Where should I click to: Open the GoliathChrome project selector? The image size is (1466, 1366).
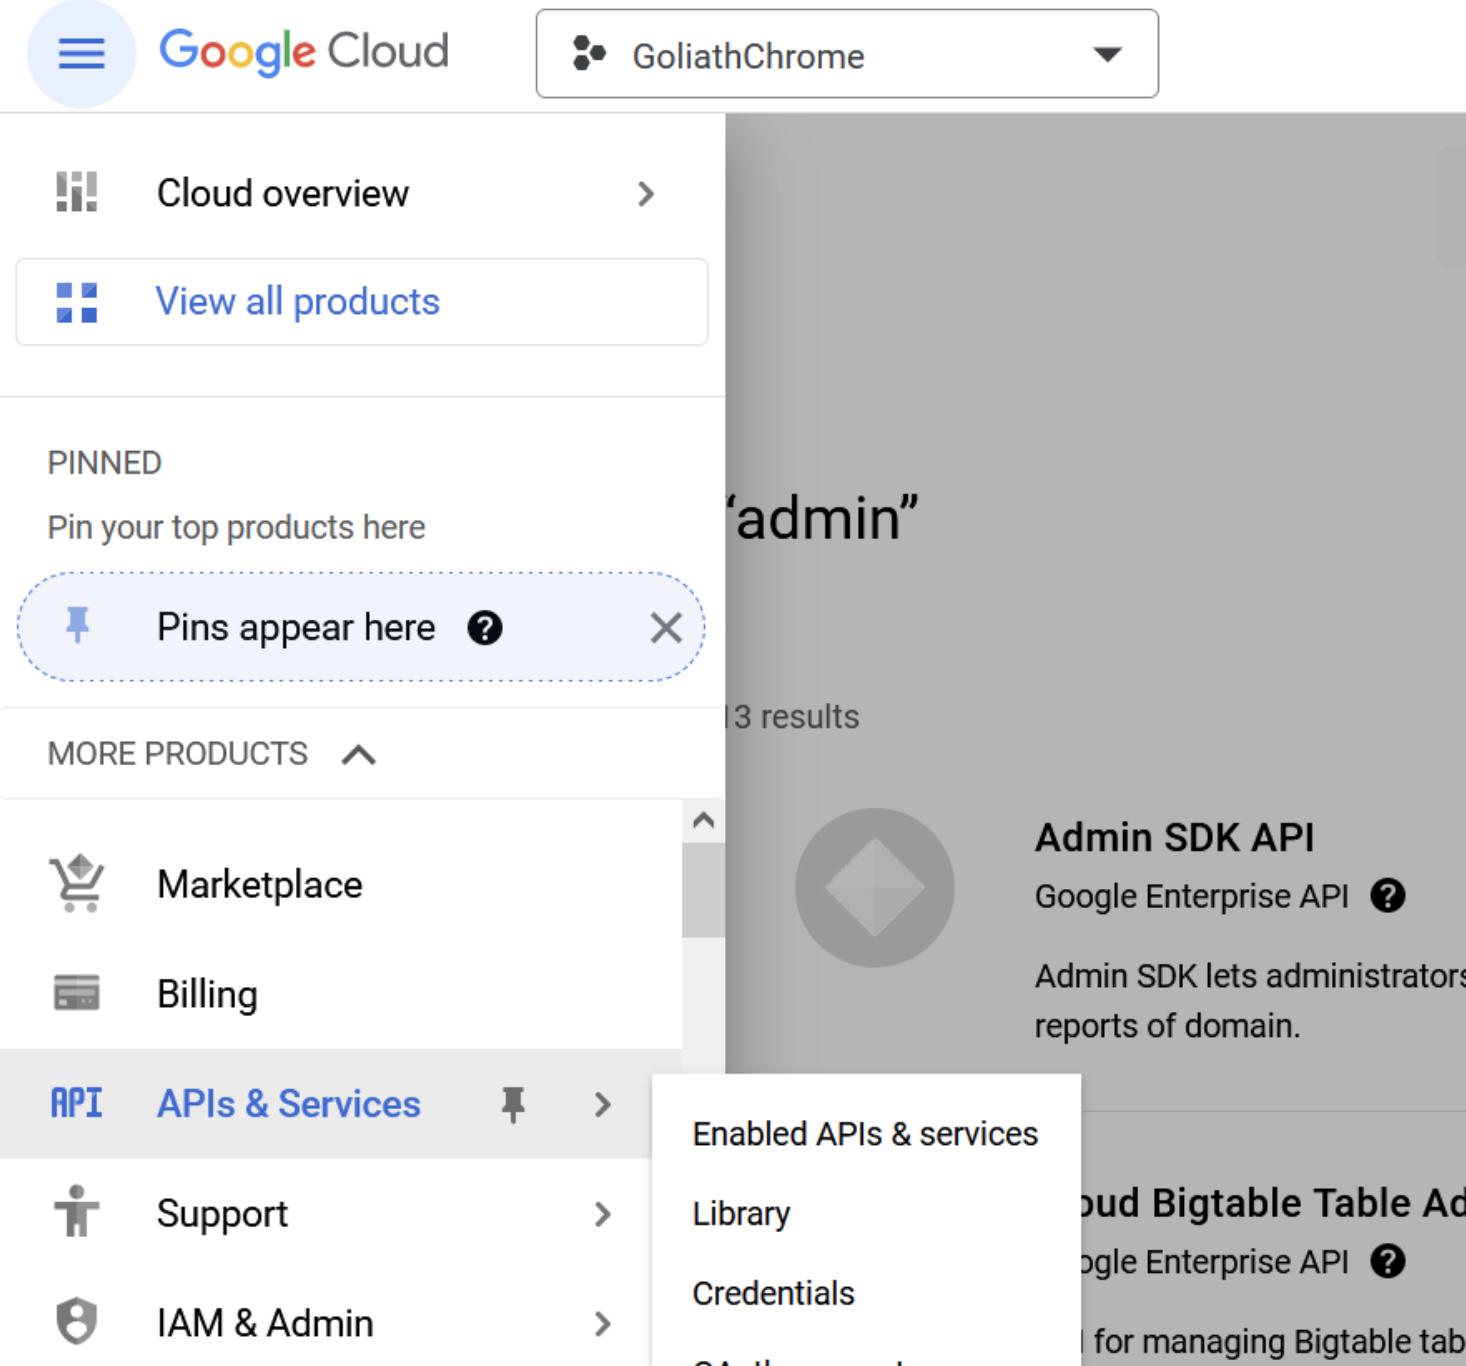click(x=847, y=54)
